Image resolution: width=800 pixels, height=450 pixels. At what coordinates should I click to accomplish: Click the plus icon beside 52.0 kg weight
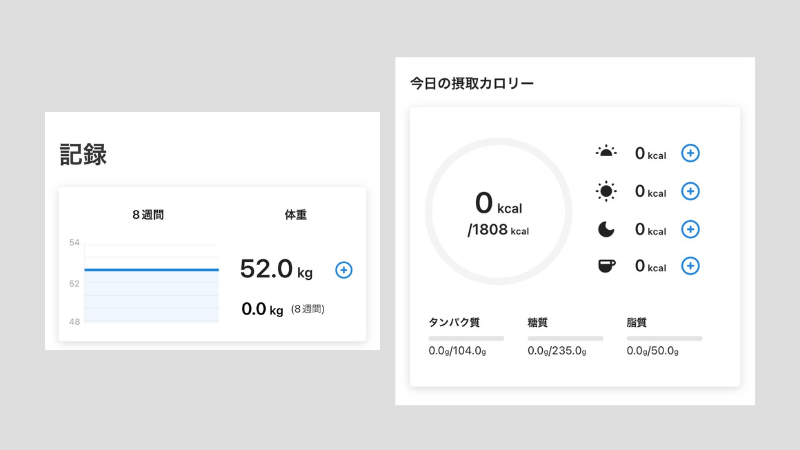(x=343, y=270)
